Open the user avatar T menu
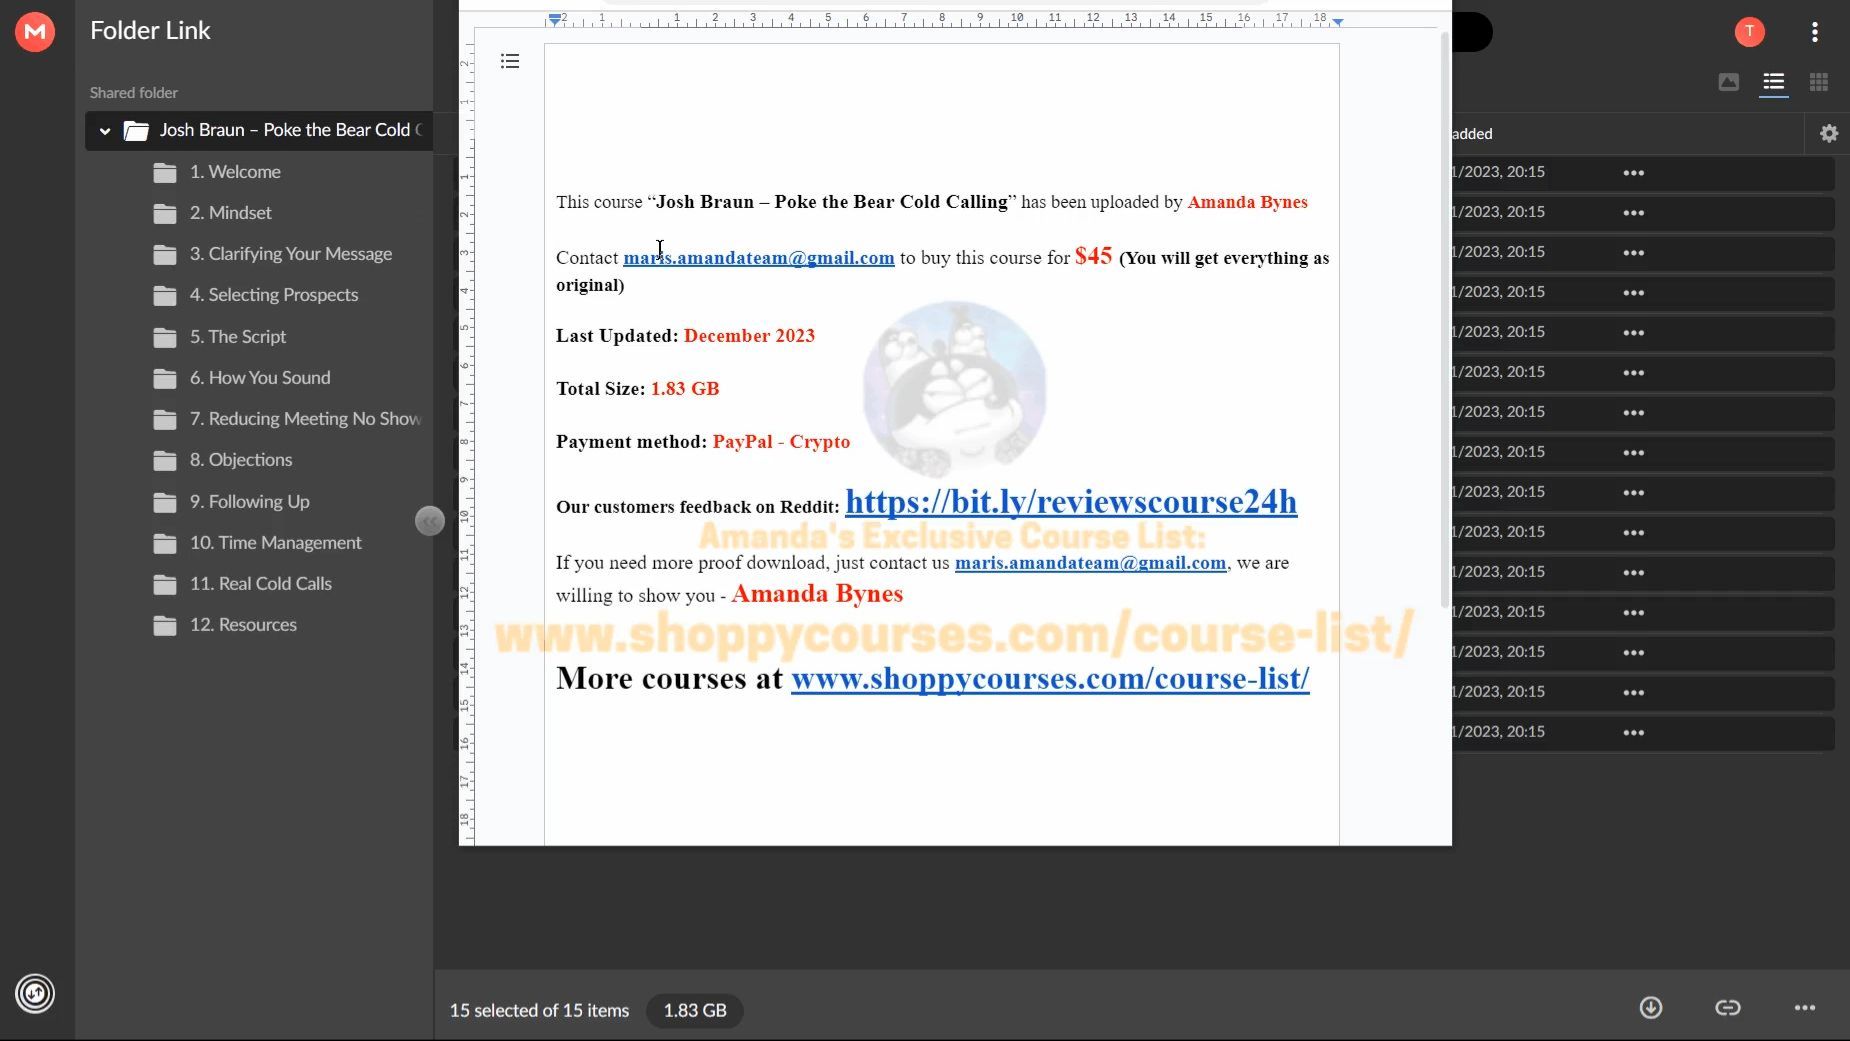The image size is (1850, 1041). [x=1749, y=32]
